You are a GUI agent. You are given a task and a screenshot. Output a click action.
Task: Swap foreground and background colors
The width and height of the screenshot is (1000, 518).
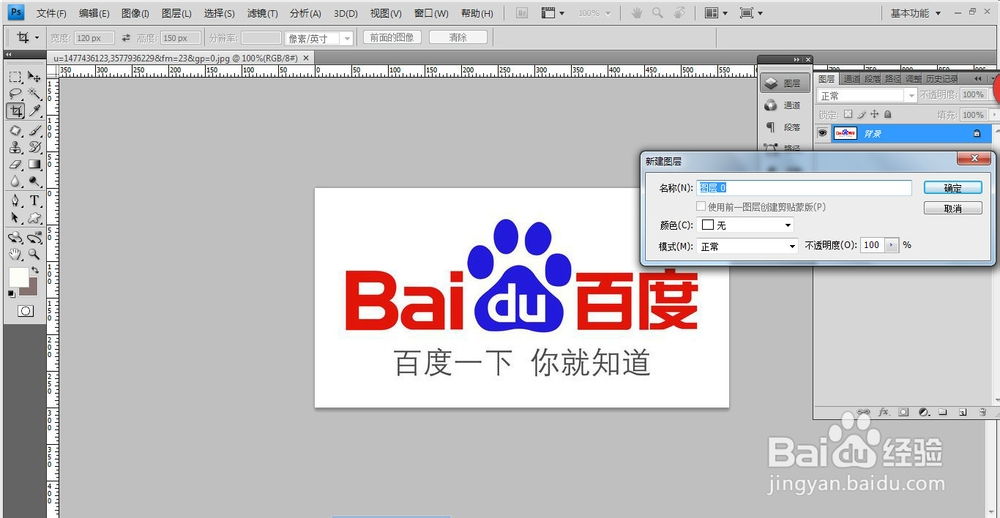pyautogui.click(x=34, y=271)
